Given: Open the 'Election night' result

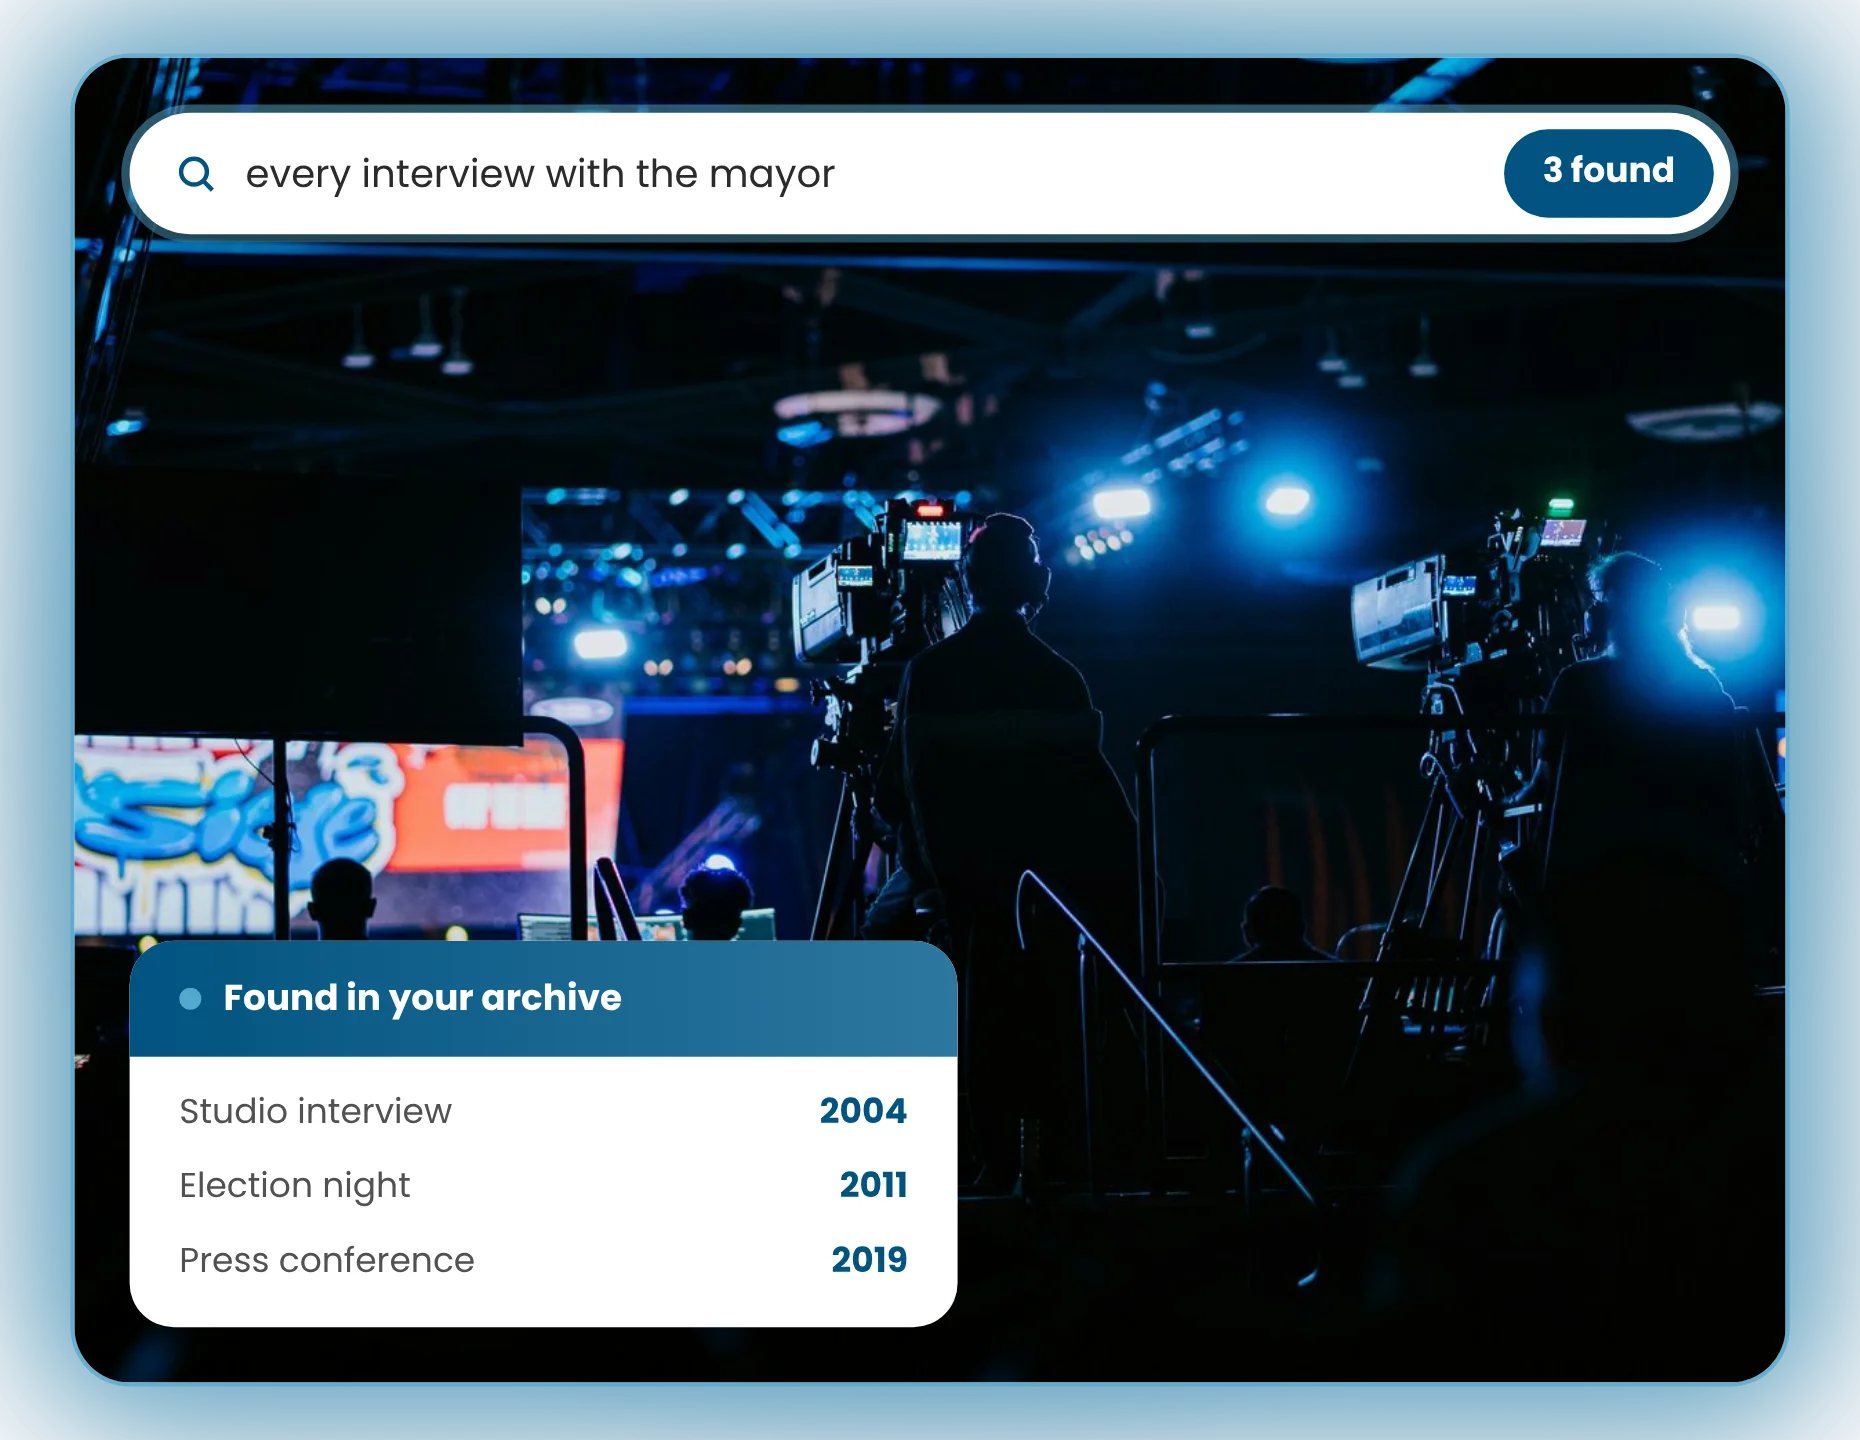Looking at the screenshot, I should 543,1185.
